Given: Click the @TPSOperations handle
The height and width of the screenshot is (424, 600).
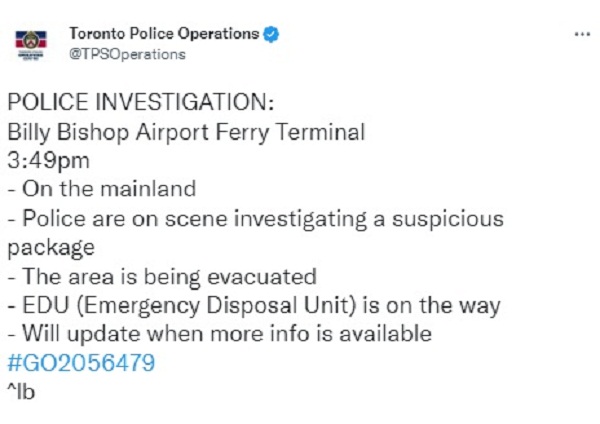Looking at the screenshot, I should pos(127,54).
